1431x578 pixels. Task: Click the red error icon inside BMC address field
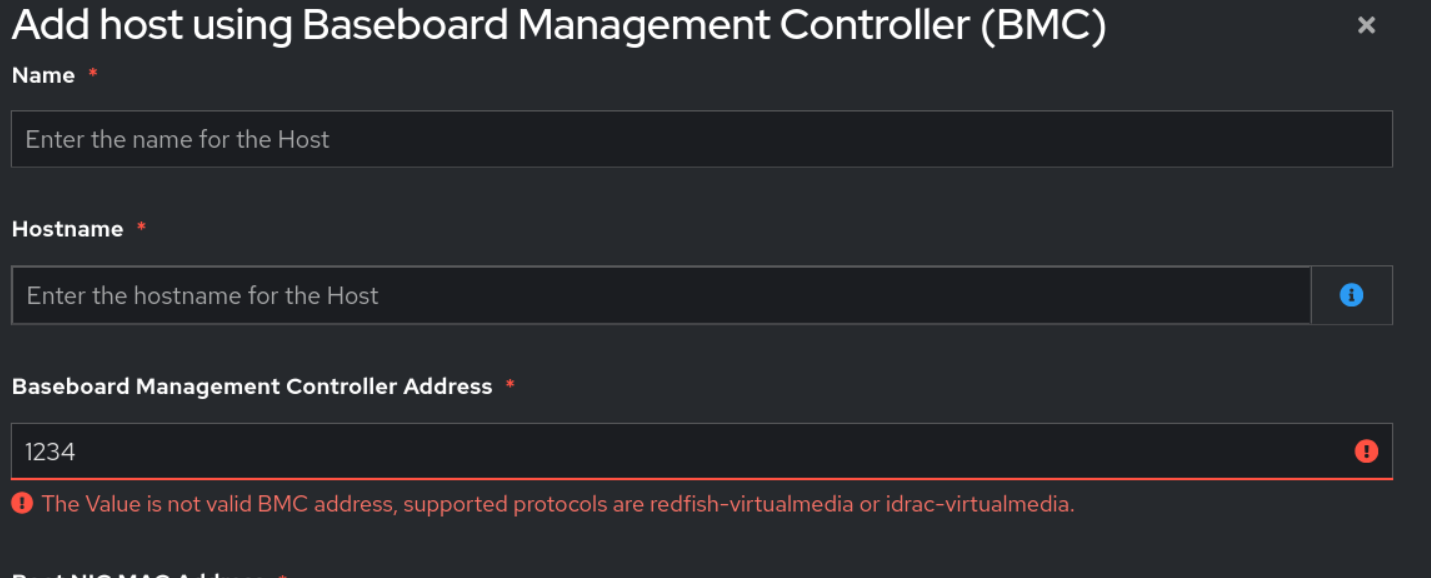pyautogui.click(x=1366, y=451)
